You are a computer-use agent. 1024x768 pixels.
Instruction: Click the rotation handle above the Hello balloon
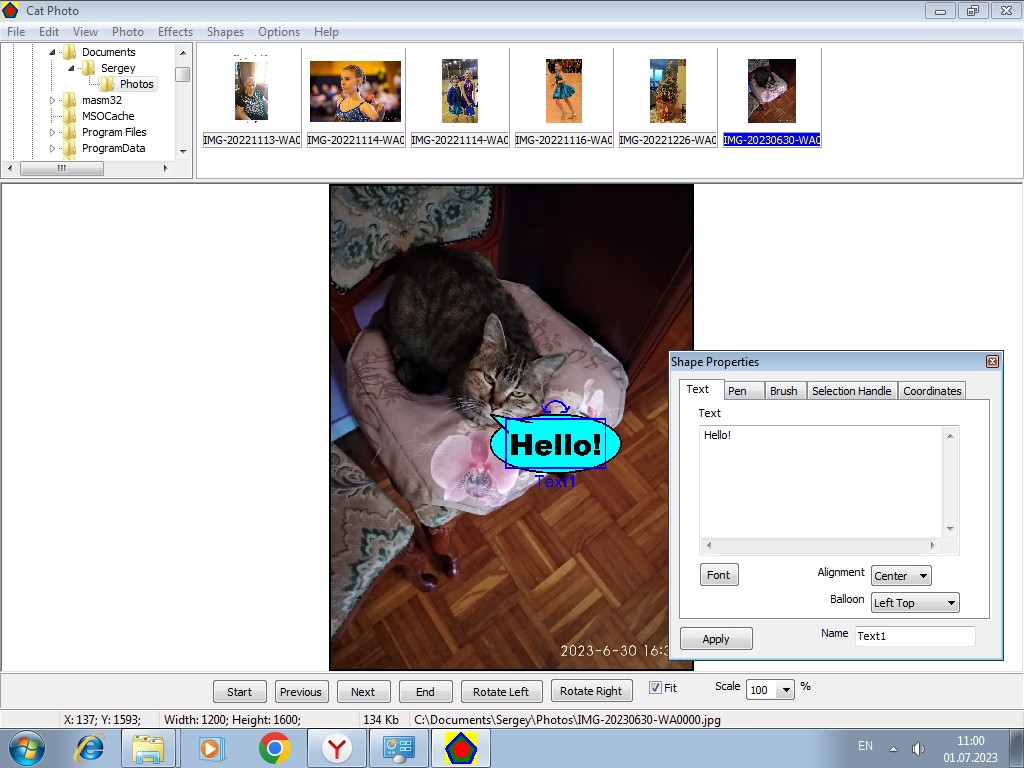(555, 408)
